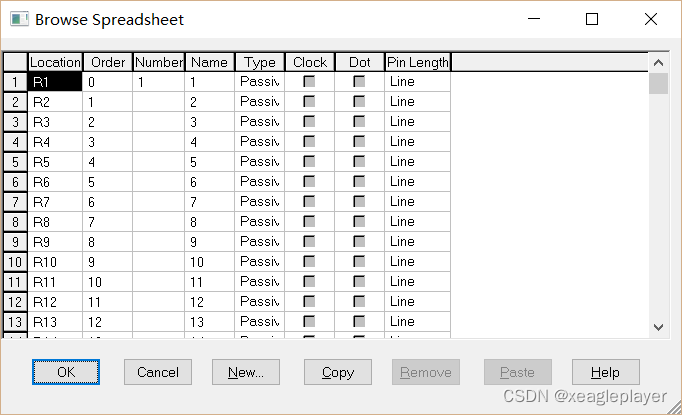Click the vertical scrollbar thumb

[x=659, y=83]
